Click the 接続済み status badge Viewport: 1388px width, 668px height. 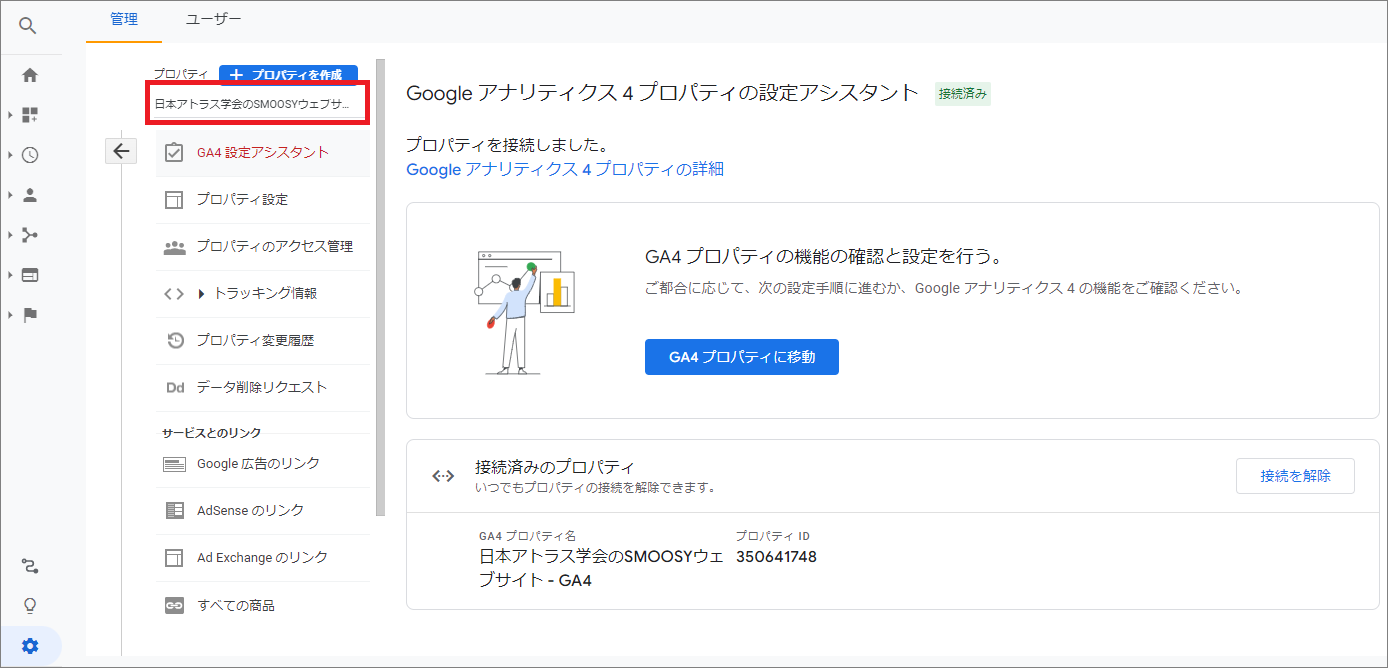963,94
